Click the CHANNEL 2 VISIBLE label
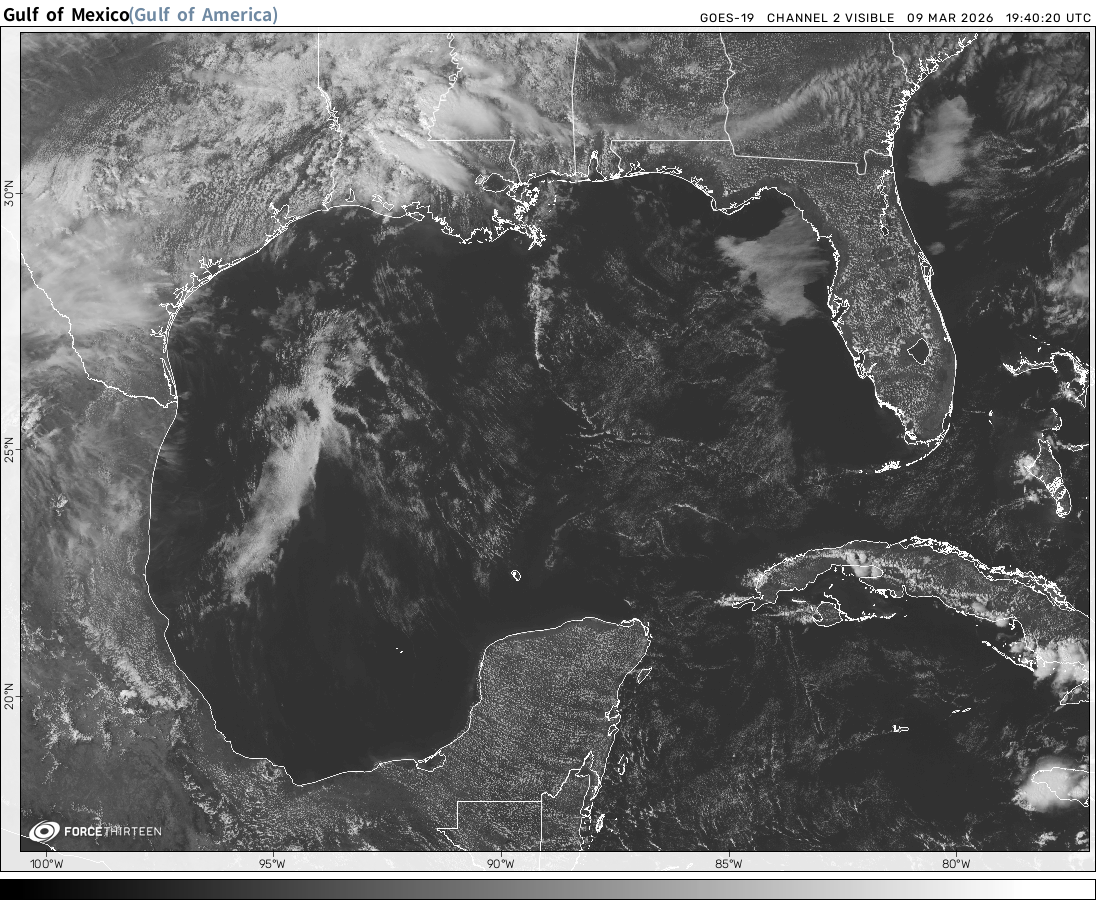 coord(831,18)
